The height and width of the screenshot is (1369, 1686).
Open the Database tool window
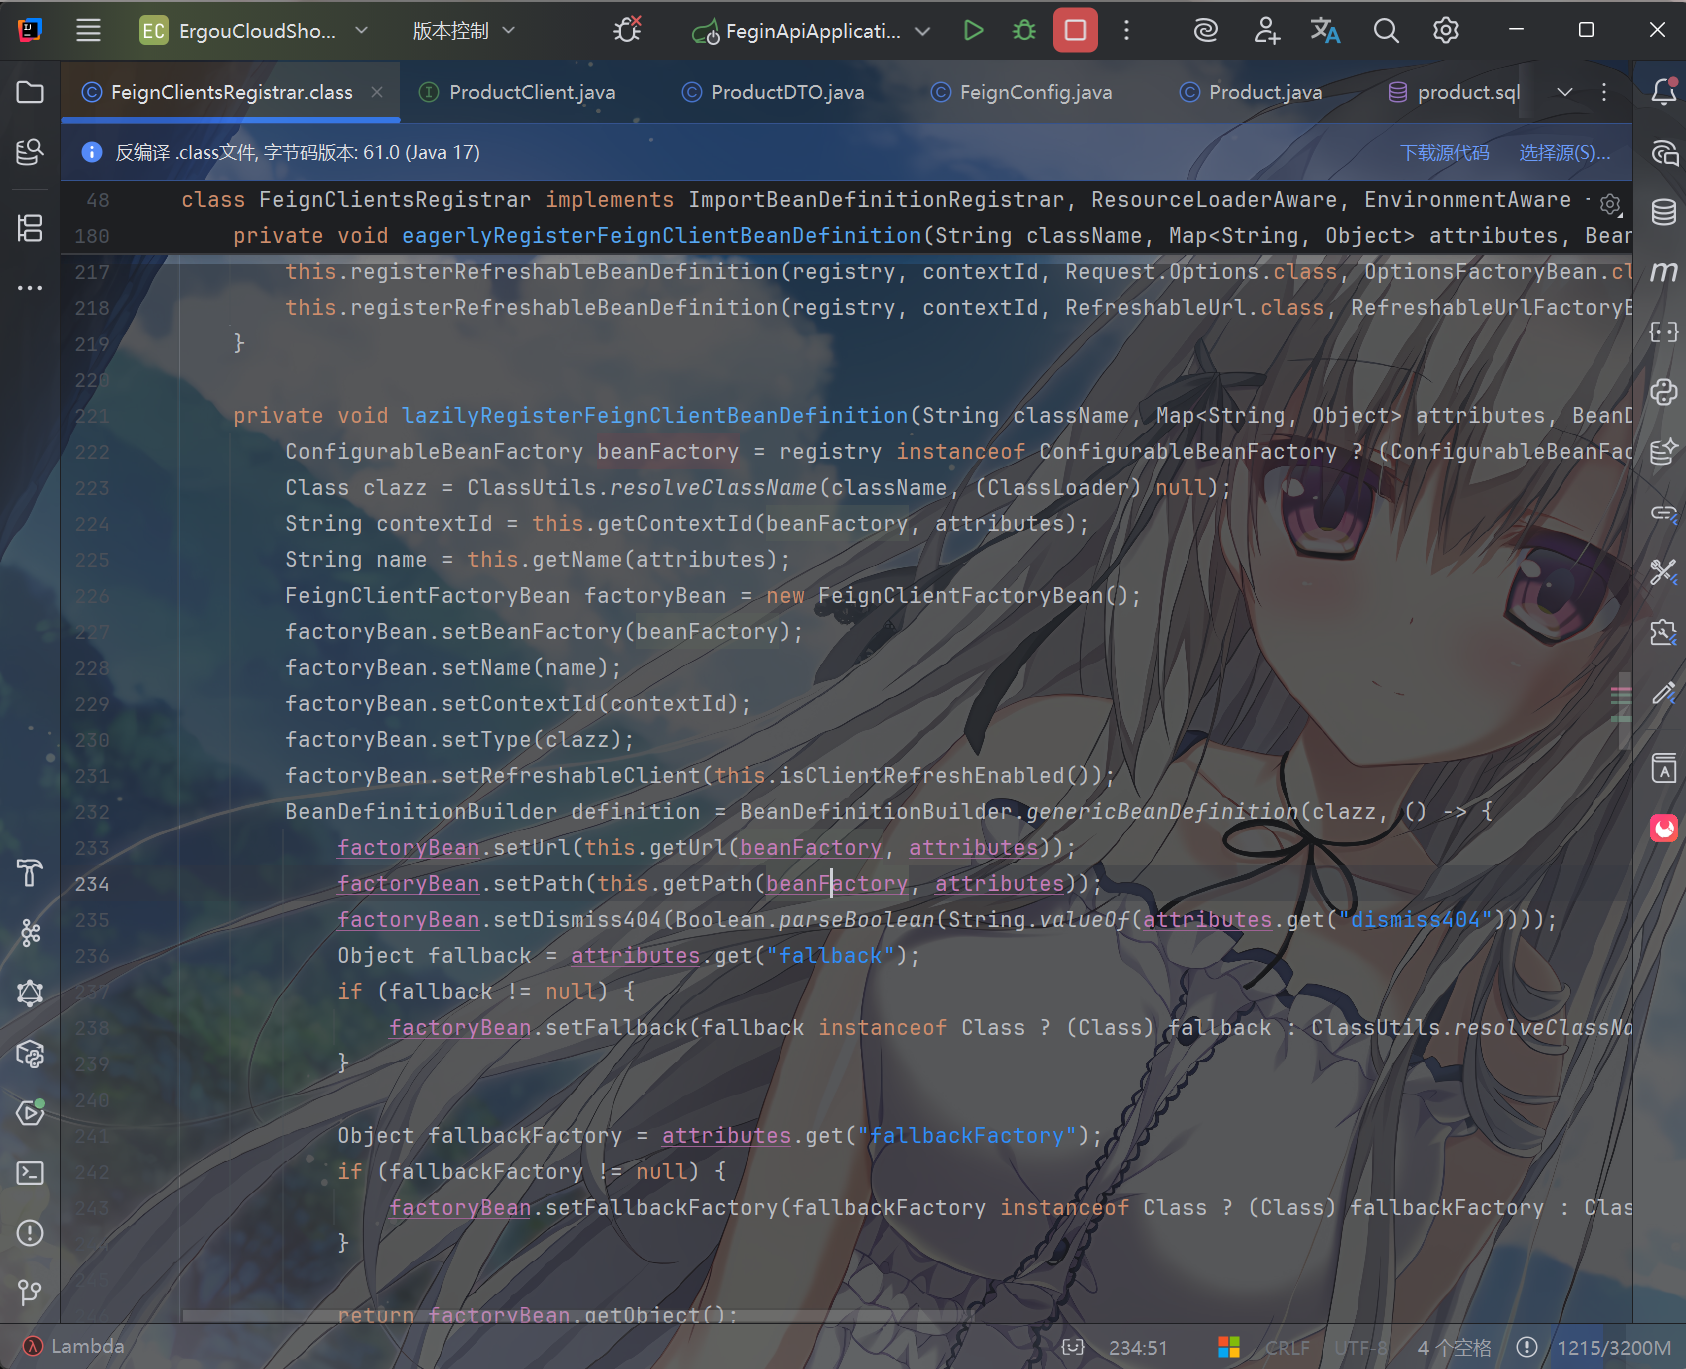pyautogui.click(x=1664, y=212)
